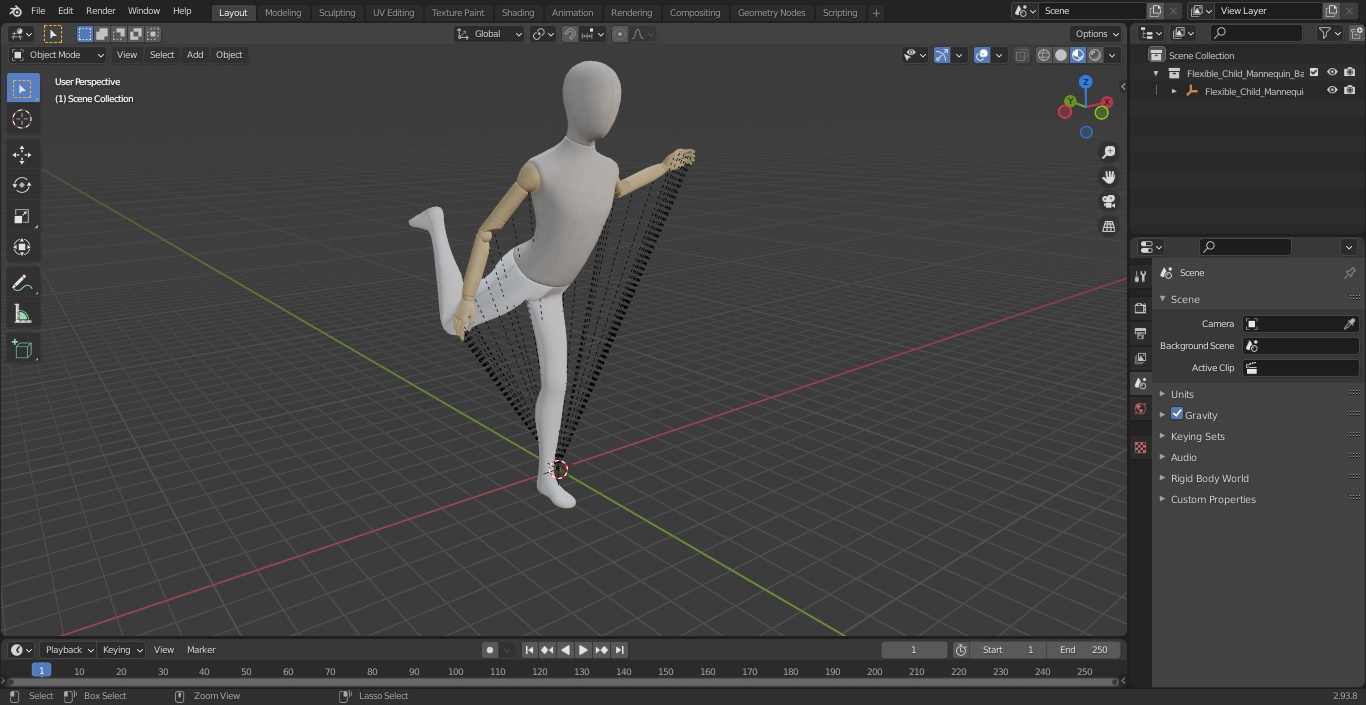Switch to wireframe viewport shading
The image size is (1366, 705).
1044,55
